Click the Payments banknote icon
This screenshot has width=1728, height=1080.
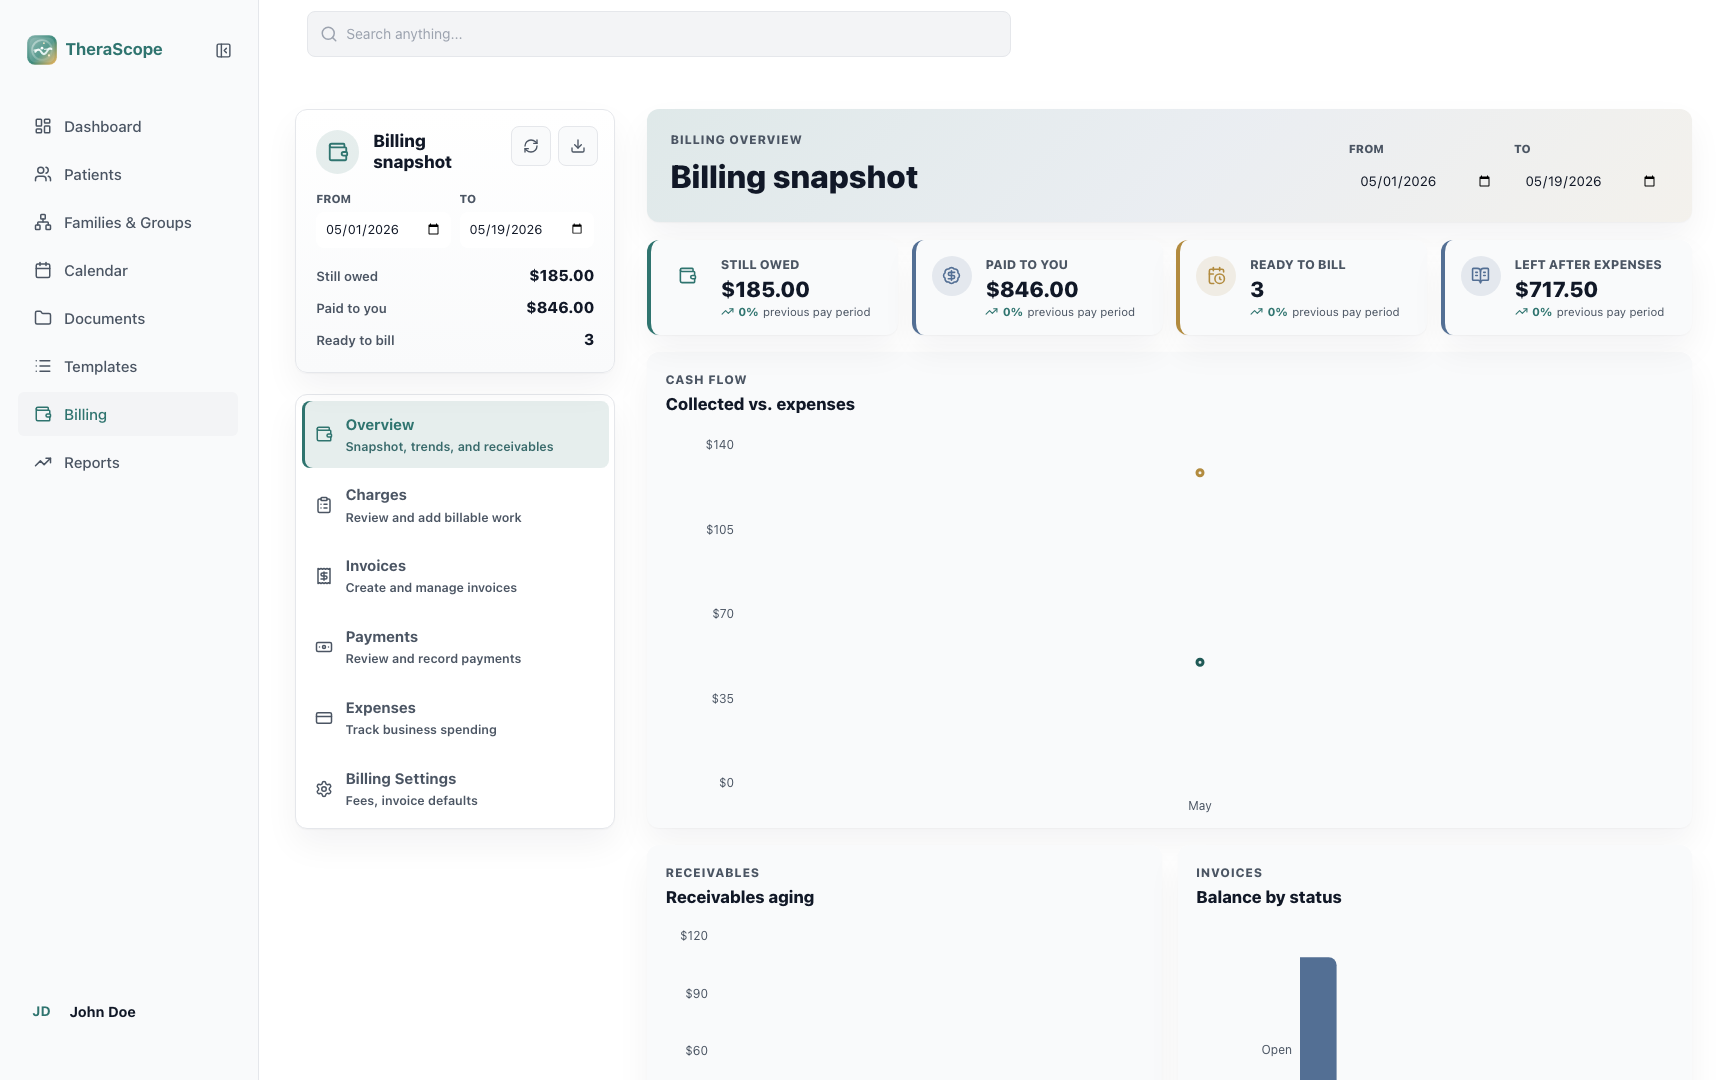[x=324, y=647]
